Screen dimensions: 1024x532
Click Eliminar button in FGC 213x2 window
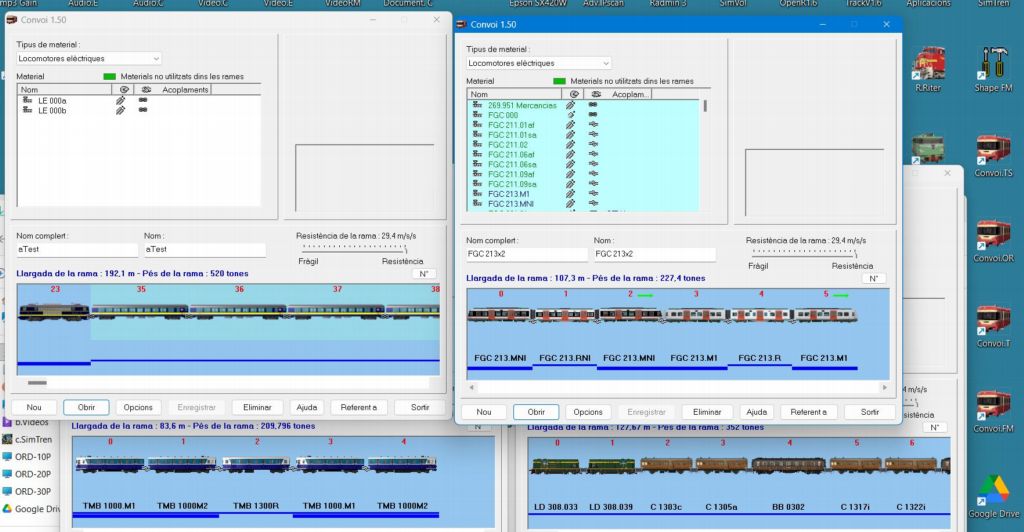click(x=707, y=412)
